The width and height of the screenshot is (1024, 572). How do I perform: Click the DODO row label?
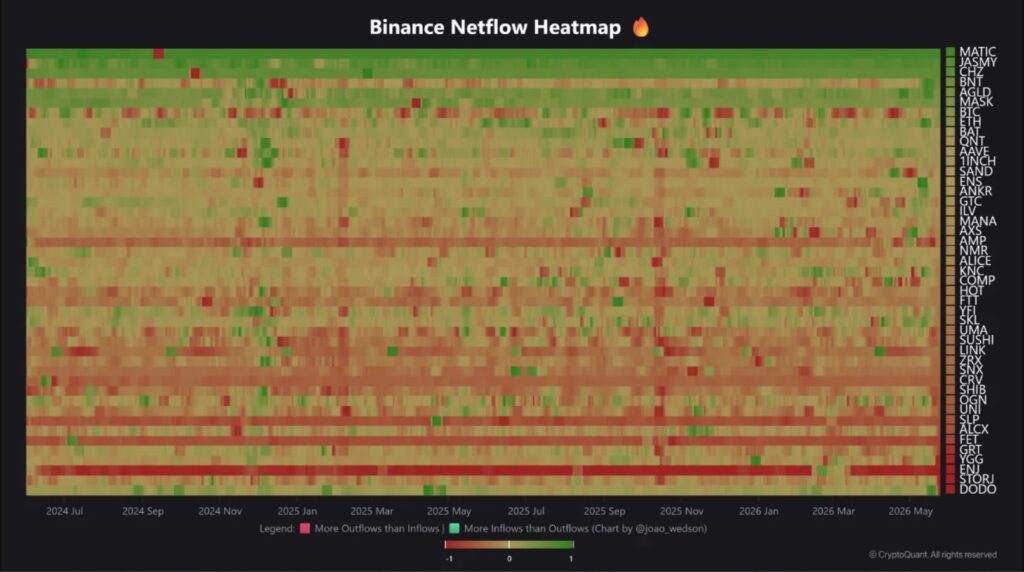coord(978,489)
